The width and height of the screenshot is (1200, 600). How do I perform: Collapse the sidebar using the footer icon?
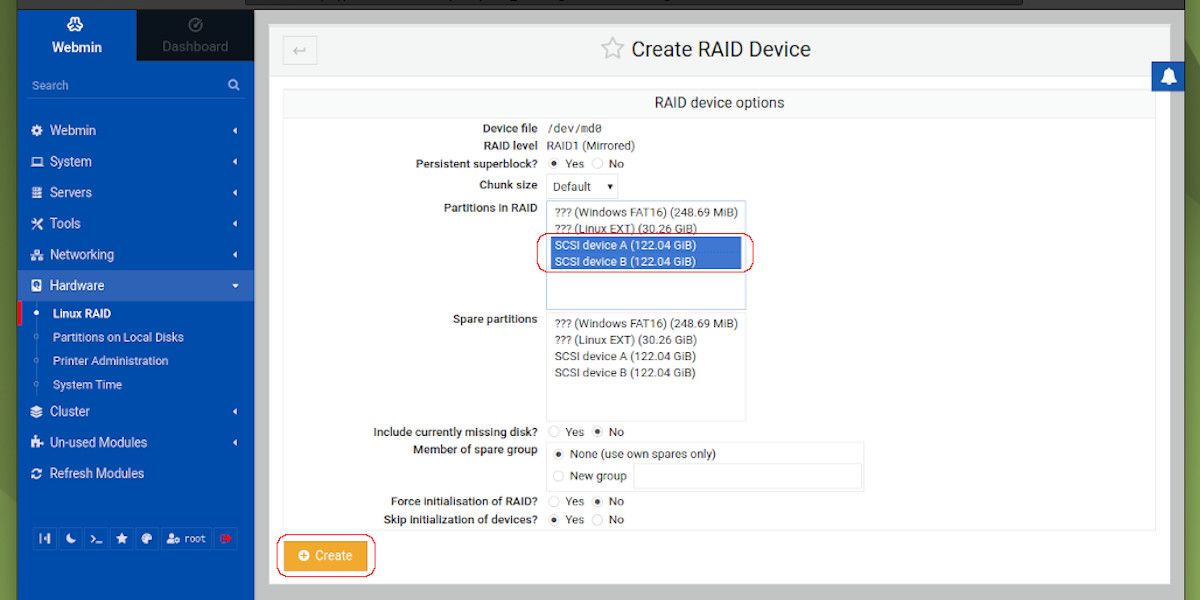click(x=44, y=538)
